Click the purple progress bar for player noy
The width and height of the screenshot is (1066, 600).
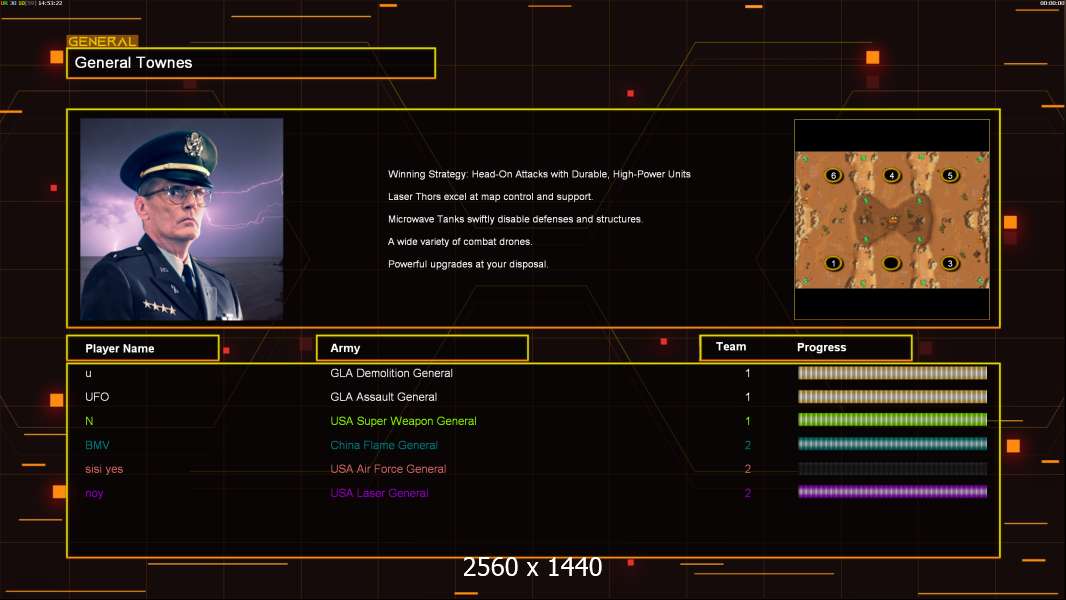(x=892, y=492)
